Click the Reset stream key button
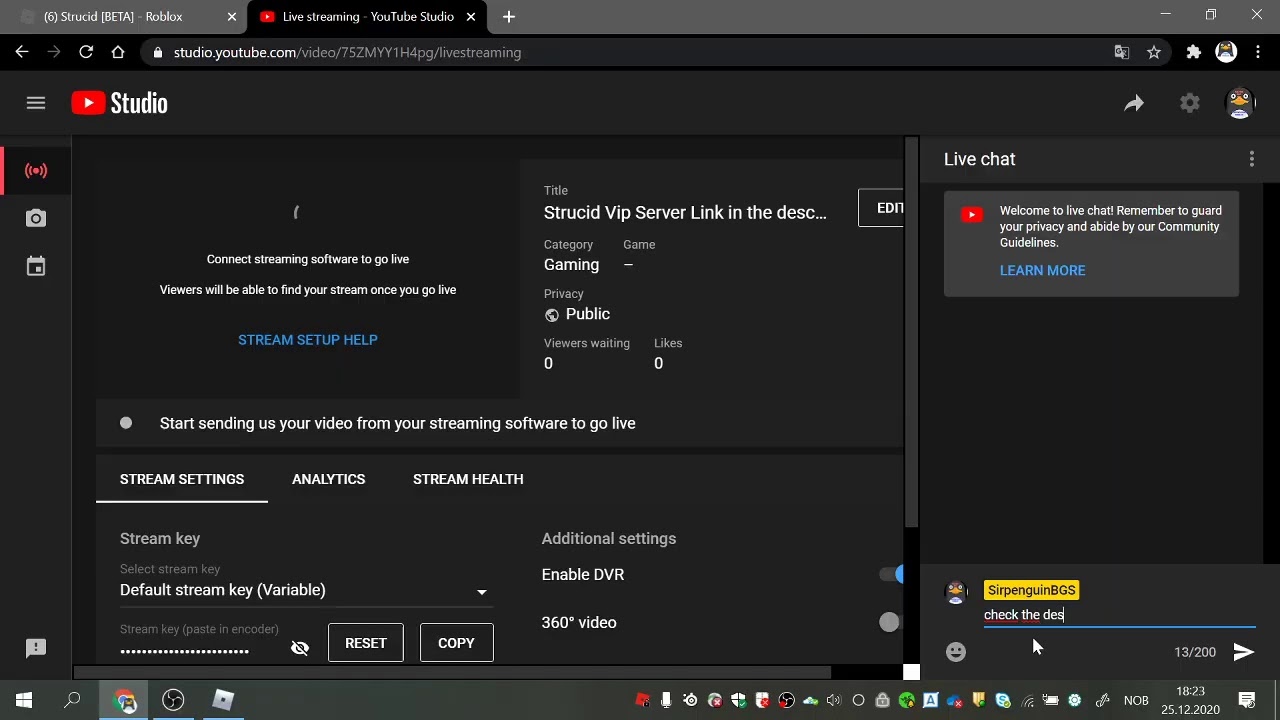Screen dimensions: 1280x720 point(365,643)
